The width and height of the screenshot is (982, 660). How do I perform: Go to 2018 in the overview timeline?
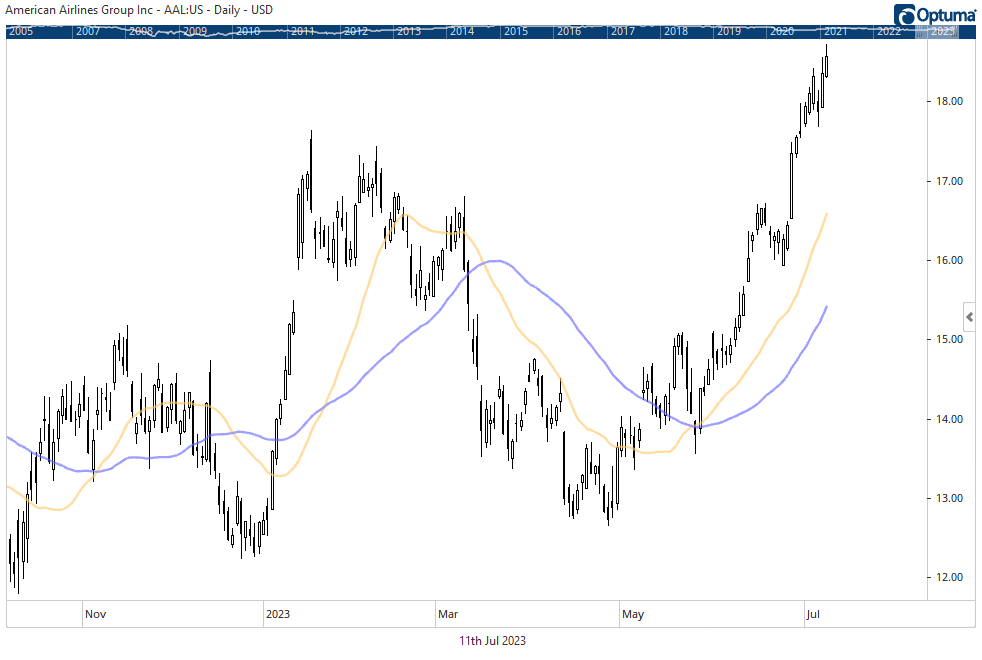click(x=676, y=31)
